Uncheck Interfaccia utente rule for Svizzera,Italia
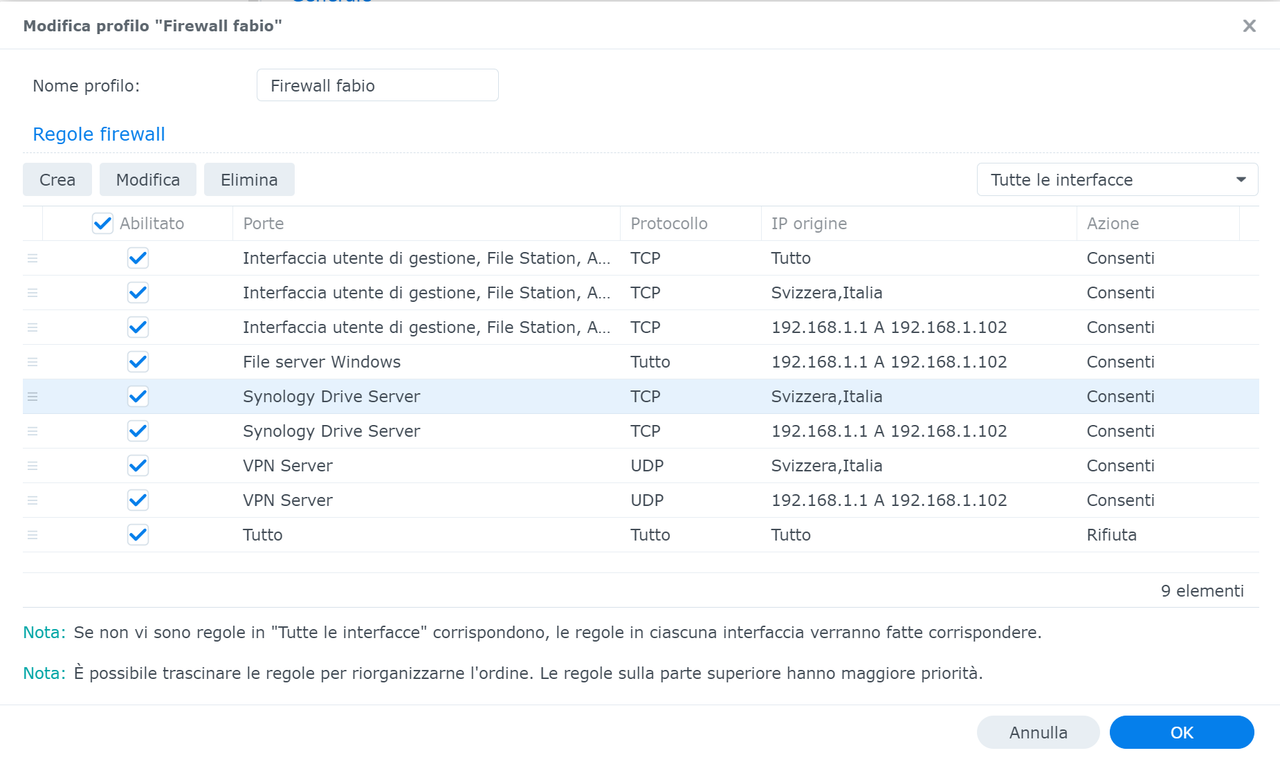 138,293
